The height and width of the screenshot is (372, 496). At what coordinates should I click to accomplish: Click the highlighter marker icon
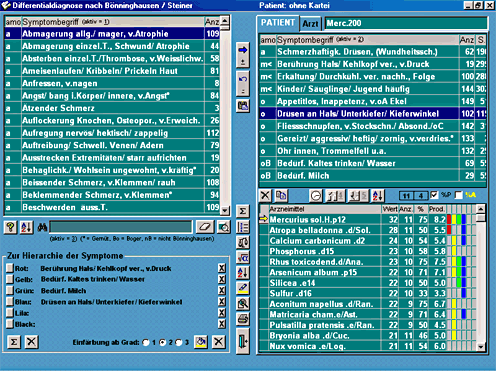pos(243,288)
